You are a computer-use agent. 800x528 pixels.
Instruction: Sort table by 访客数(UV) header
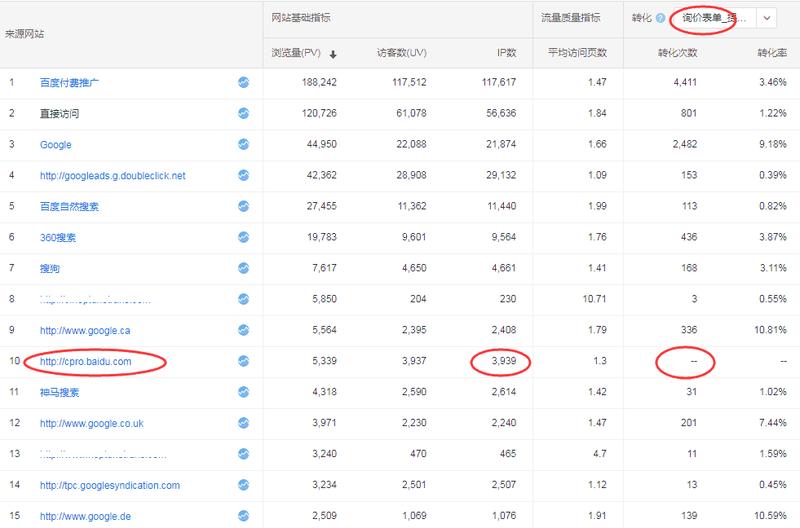tap(402, 53)
